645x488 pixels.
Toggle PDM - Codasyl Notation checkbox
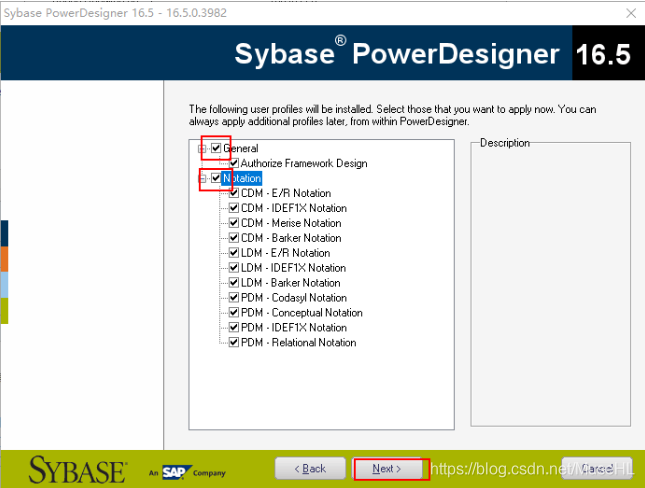(234, 297)
